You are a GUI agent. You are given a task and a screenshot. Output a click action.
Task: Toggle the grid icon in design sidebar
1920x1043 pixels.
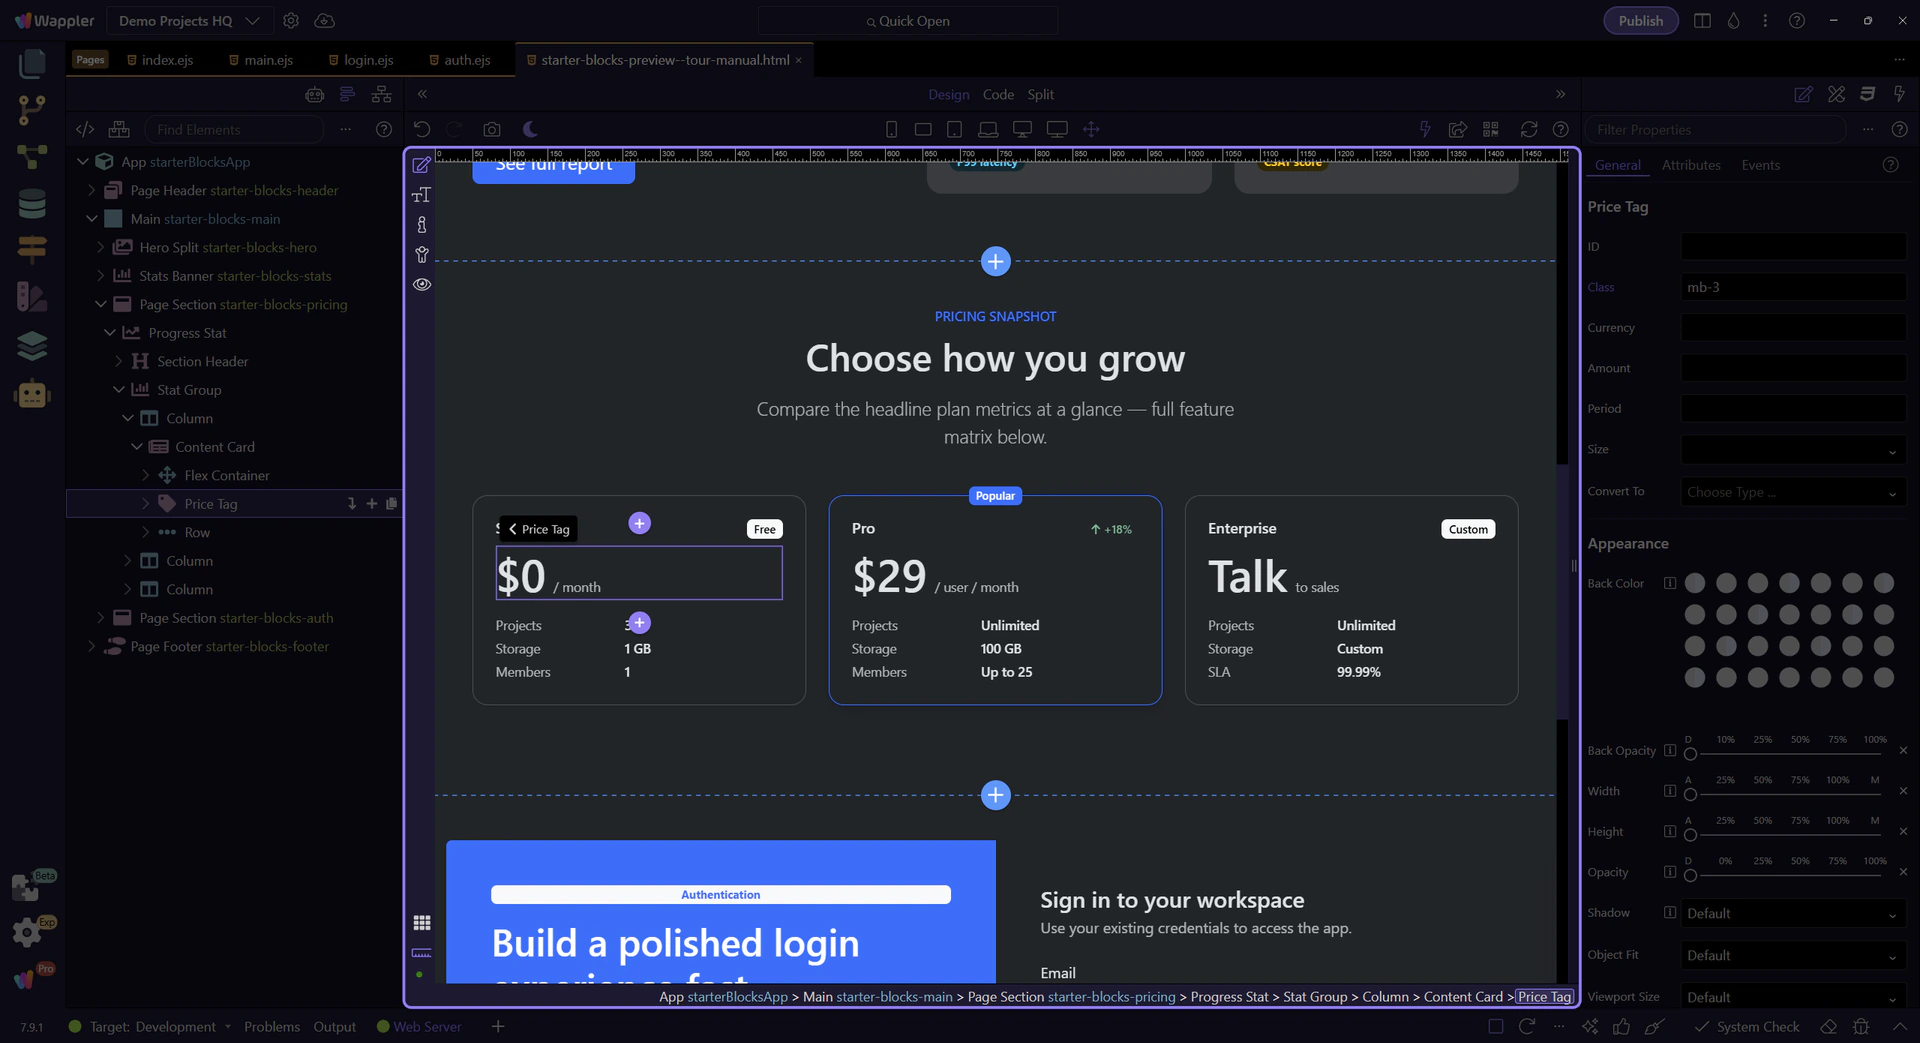422,922
